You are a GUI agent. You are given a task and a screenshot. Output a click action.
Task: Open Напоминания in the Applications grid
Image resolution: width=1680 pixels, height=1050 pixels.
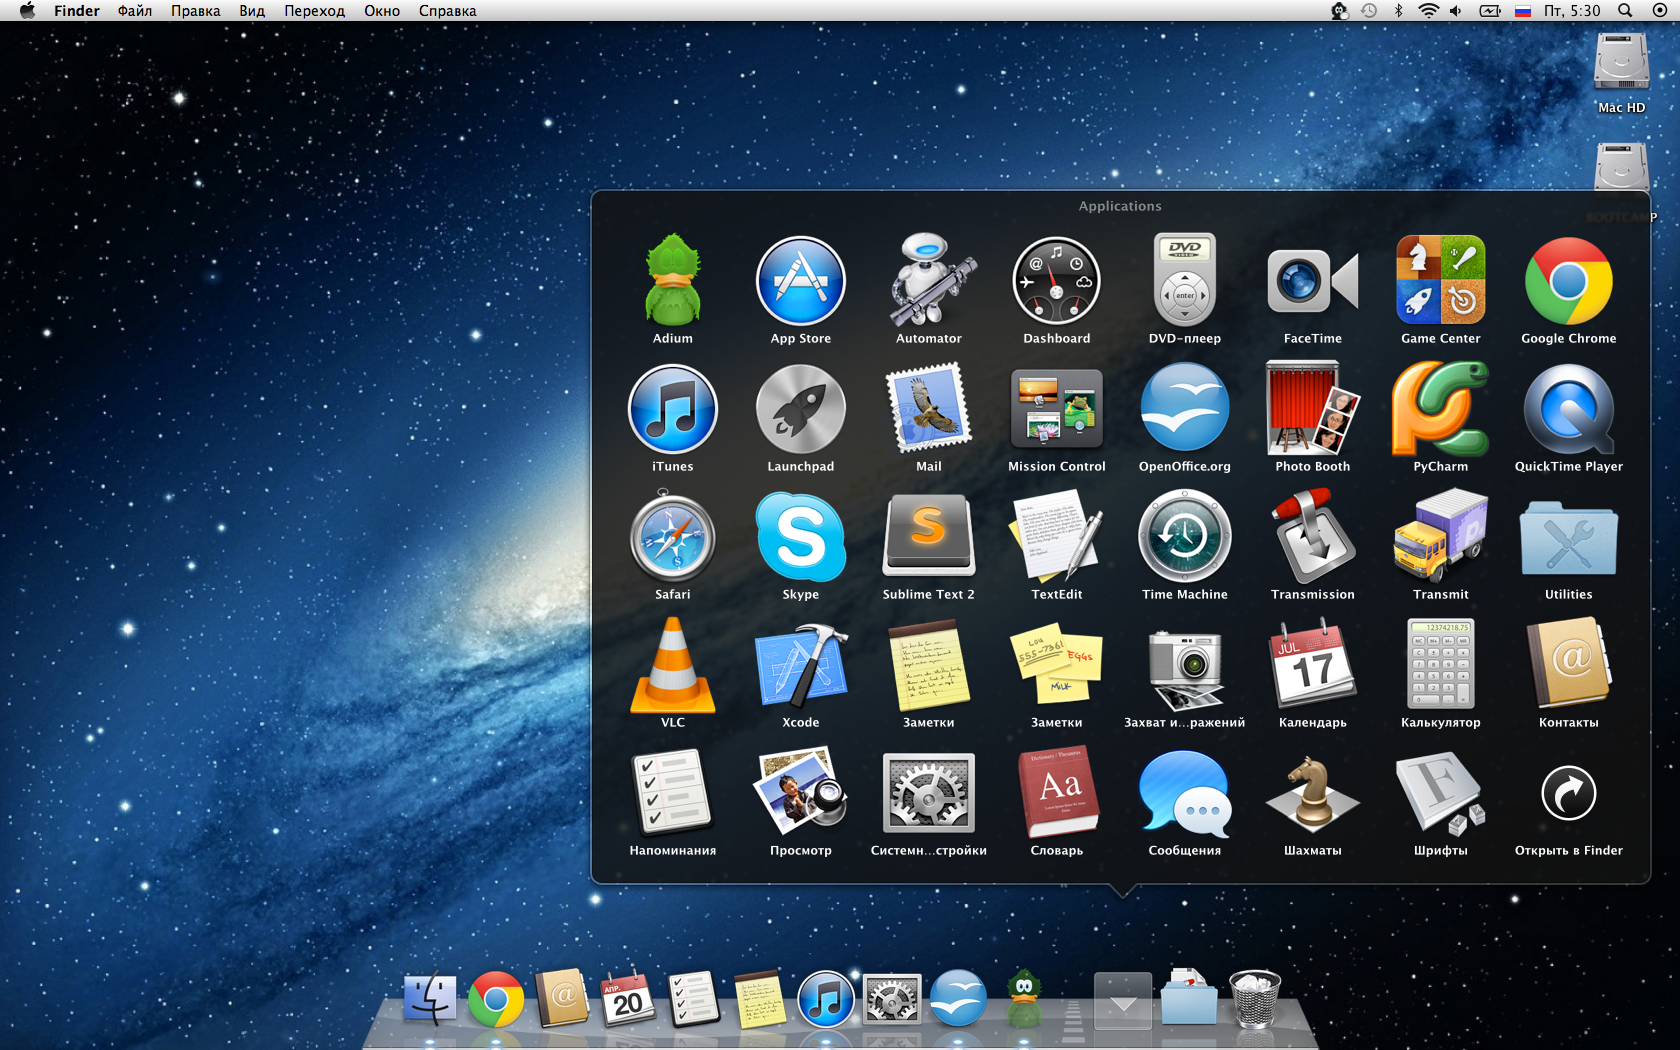[673, 793]
